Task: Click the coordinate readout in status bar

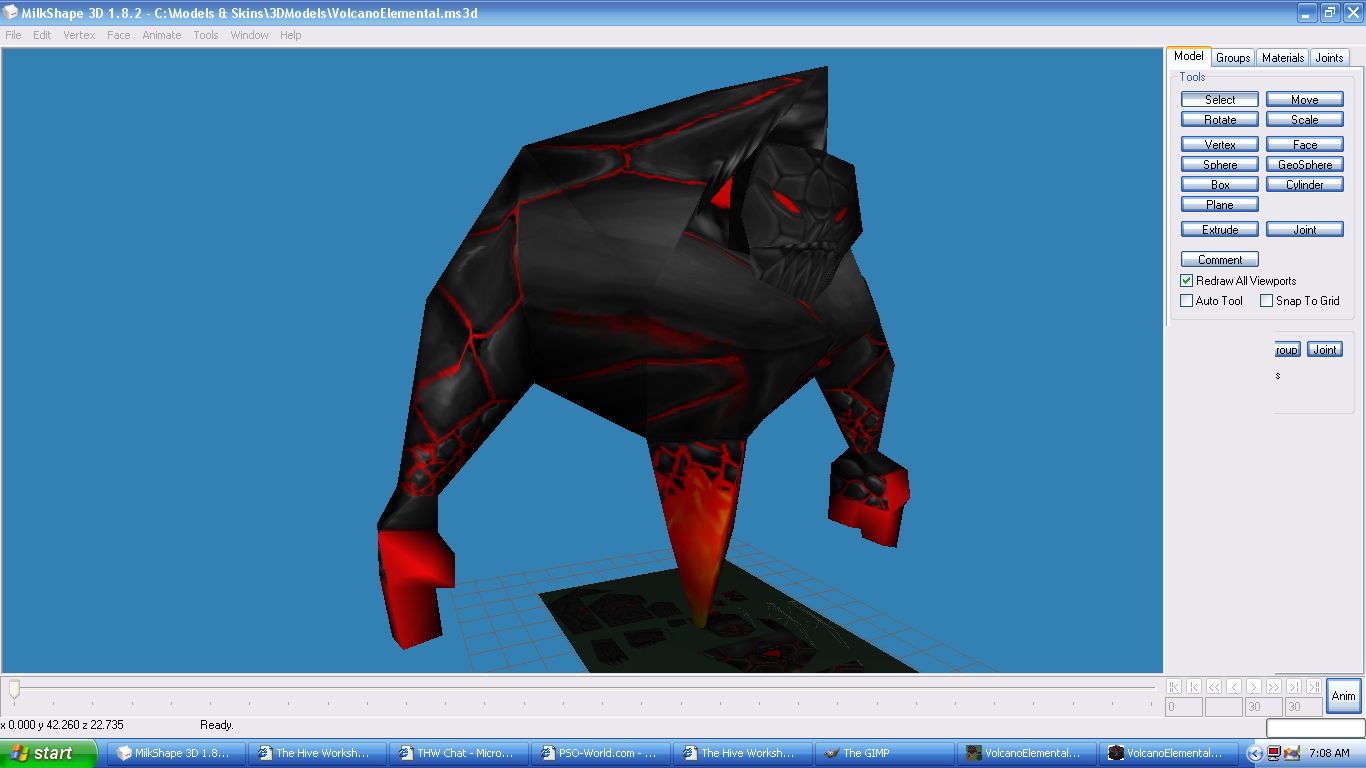Action: [63, 725]
